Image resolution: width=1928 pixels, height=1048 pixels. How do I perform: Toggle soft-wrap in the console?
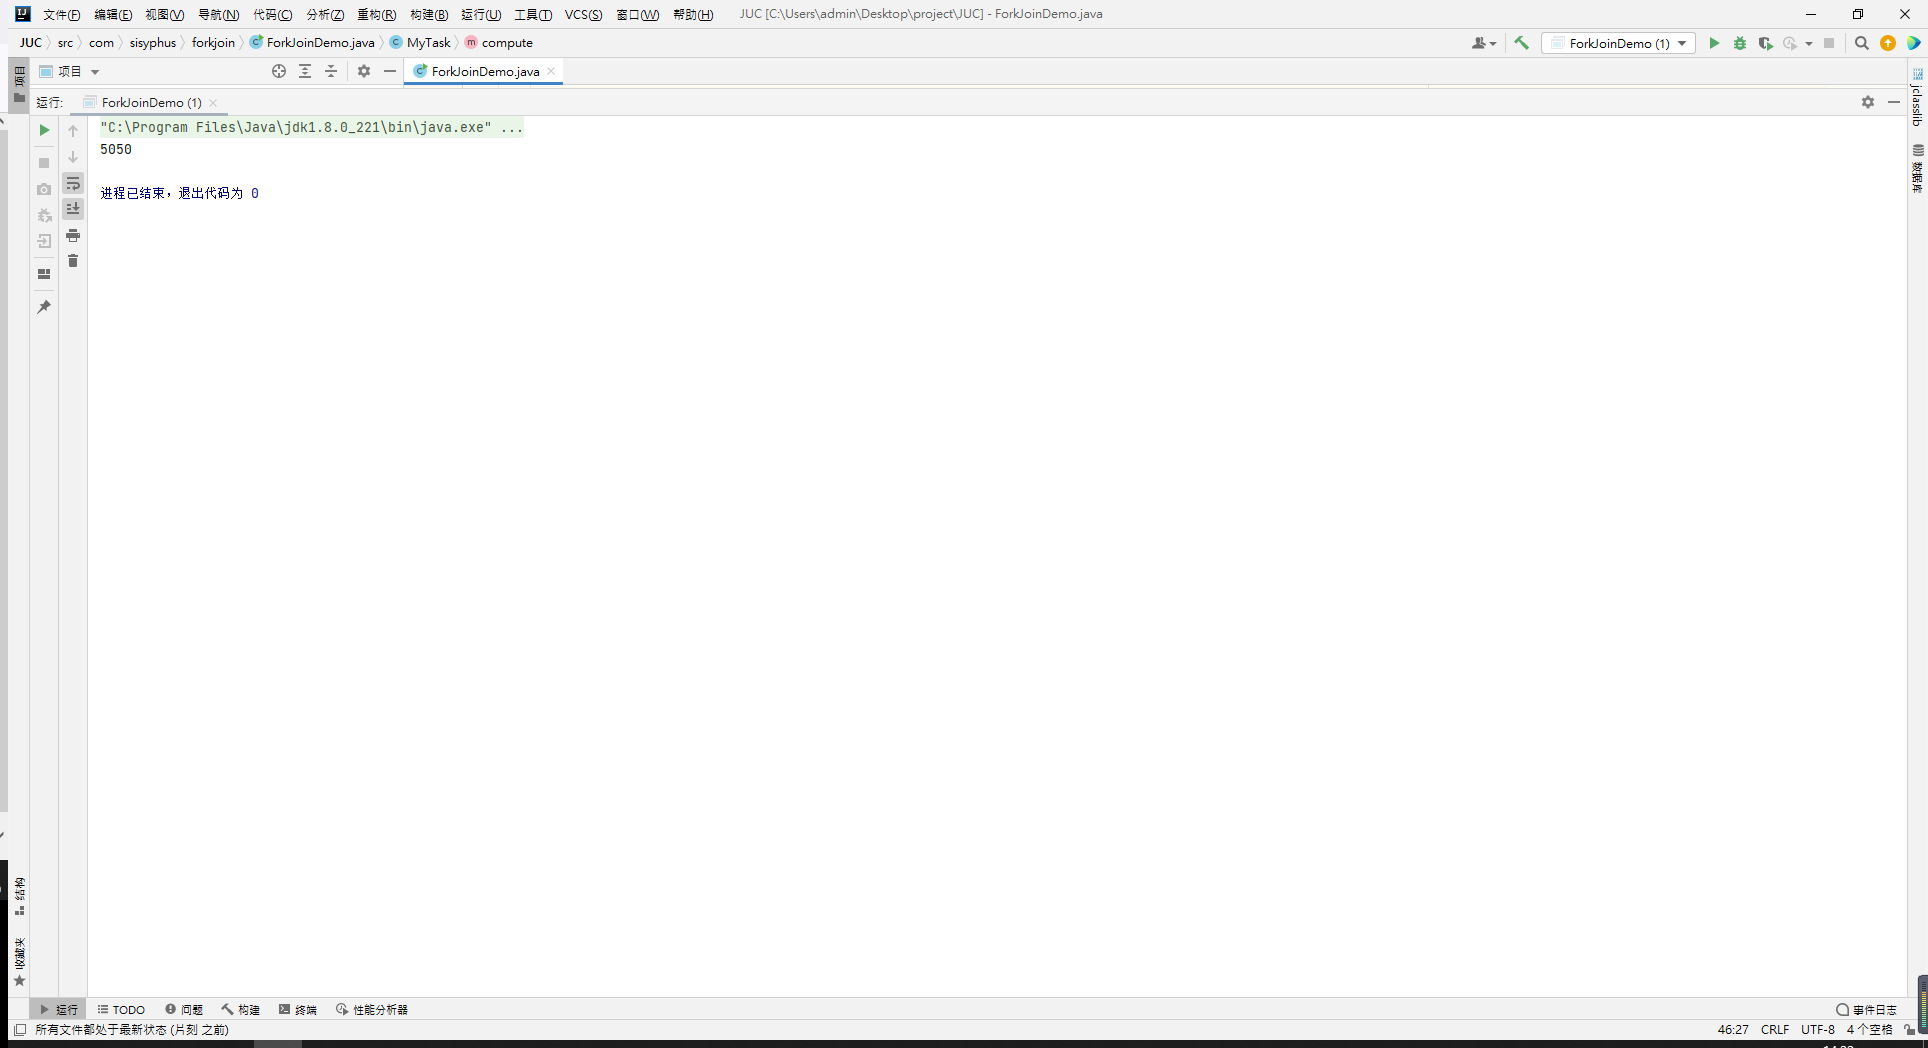click(x=73, y=183)
